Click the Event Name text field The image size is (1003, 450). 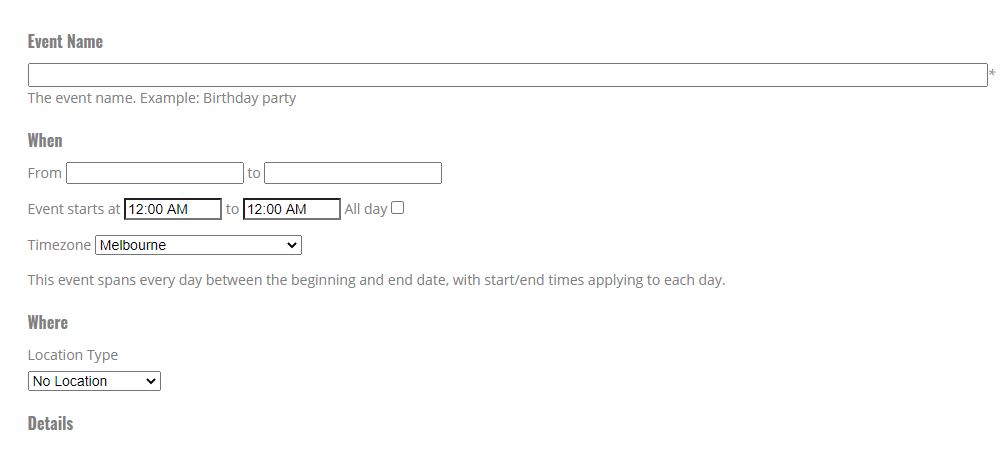[507, 75]
